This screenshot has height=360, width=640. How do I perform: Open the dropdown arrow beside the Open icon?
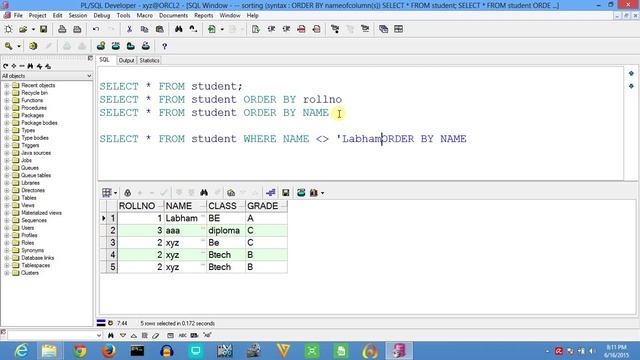pyautogui.click(x=33, y=29)
